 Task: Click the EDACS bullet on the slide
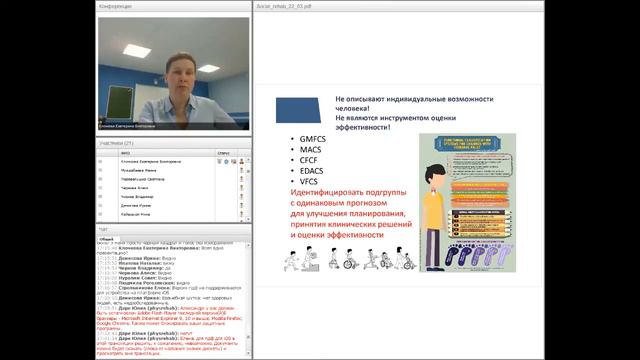311,171
